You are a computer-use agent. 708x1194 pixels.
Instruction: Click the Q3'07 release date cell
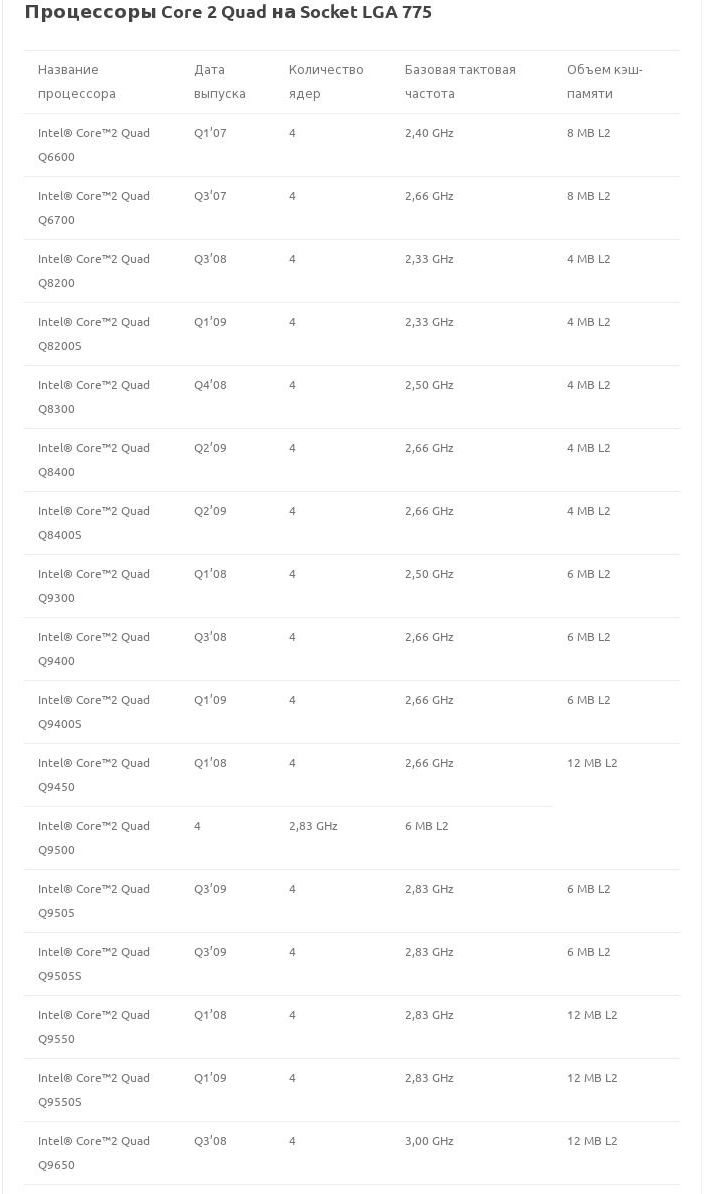210,196
